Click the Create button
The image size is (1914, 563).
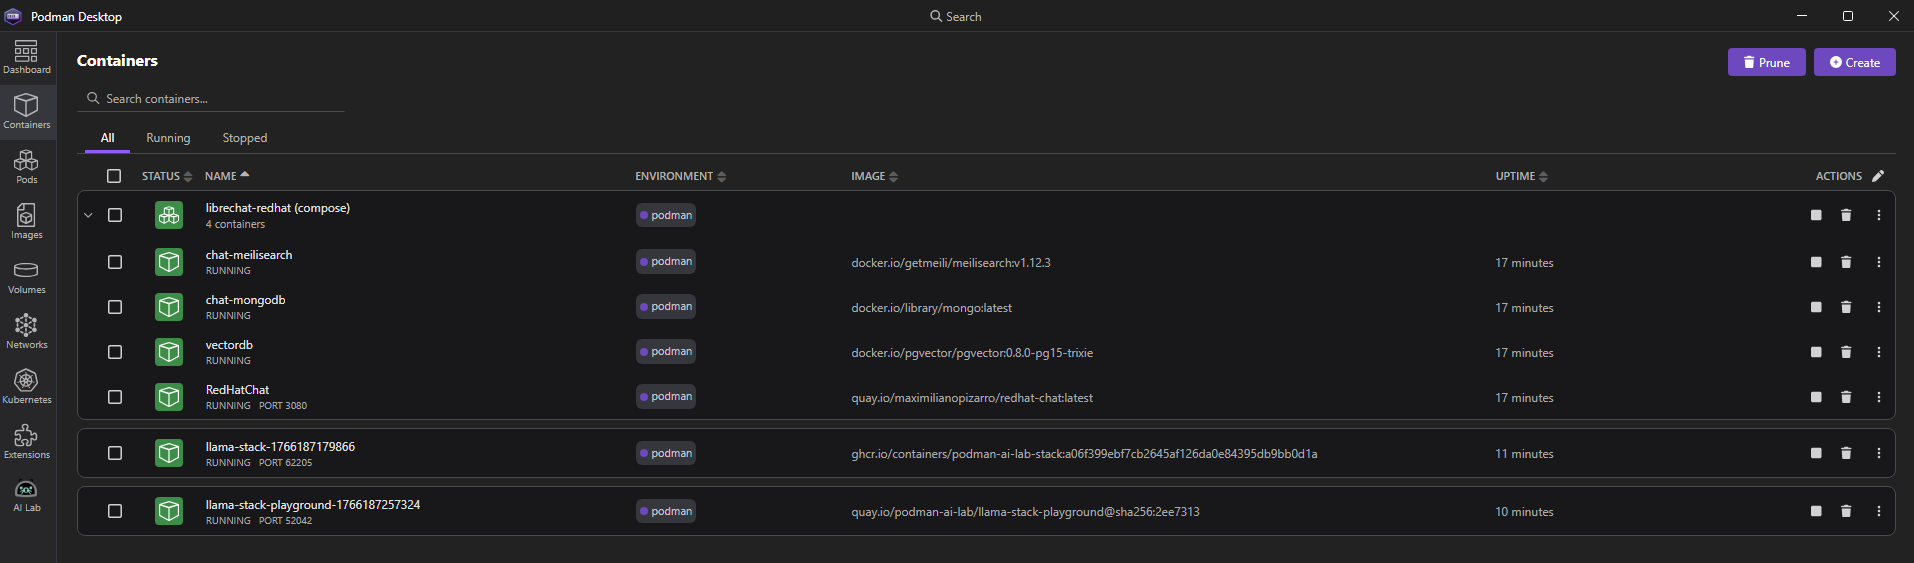tap(1855, 62)
